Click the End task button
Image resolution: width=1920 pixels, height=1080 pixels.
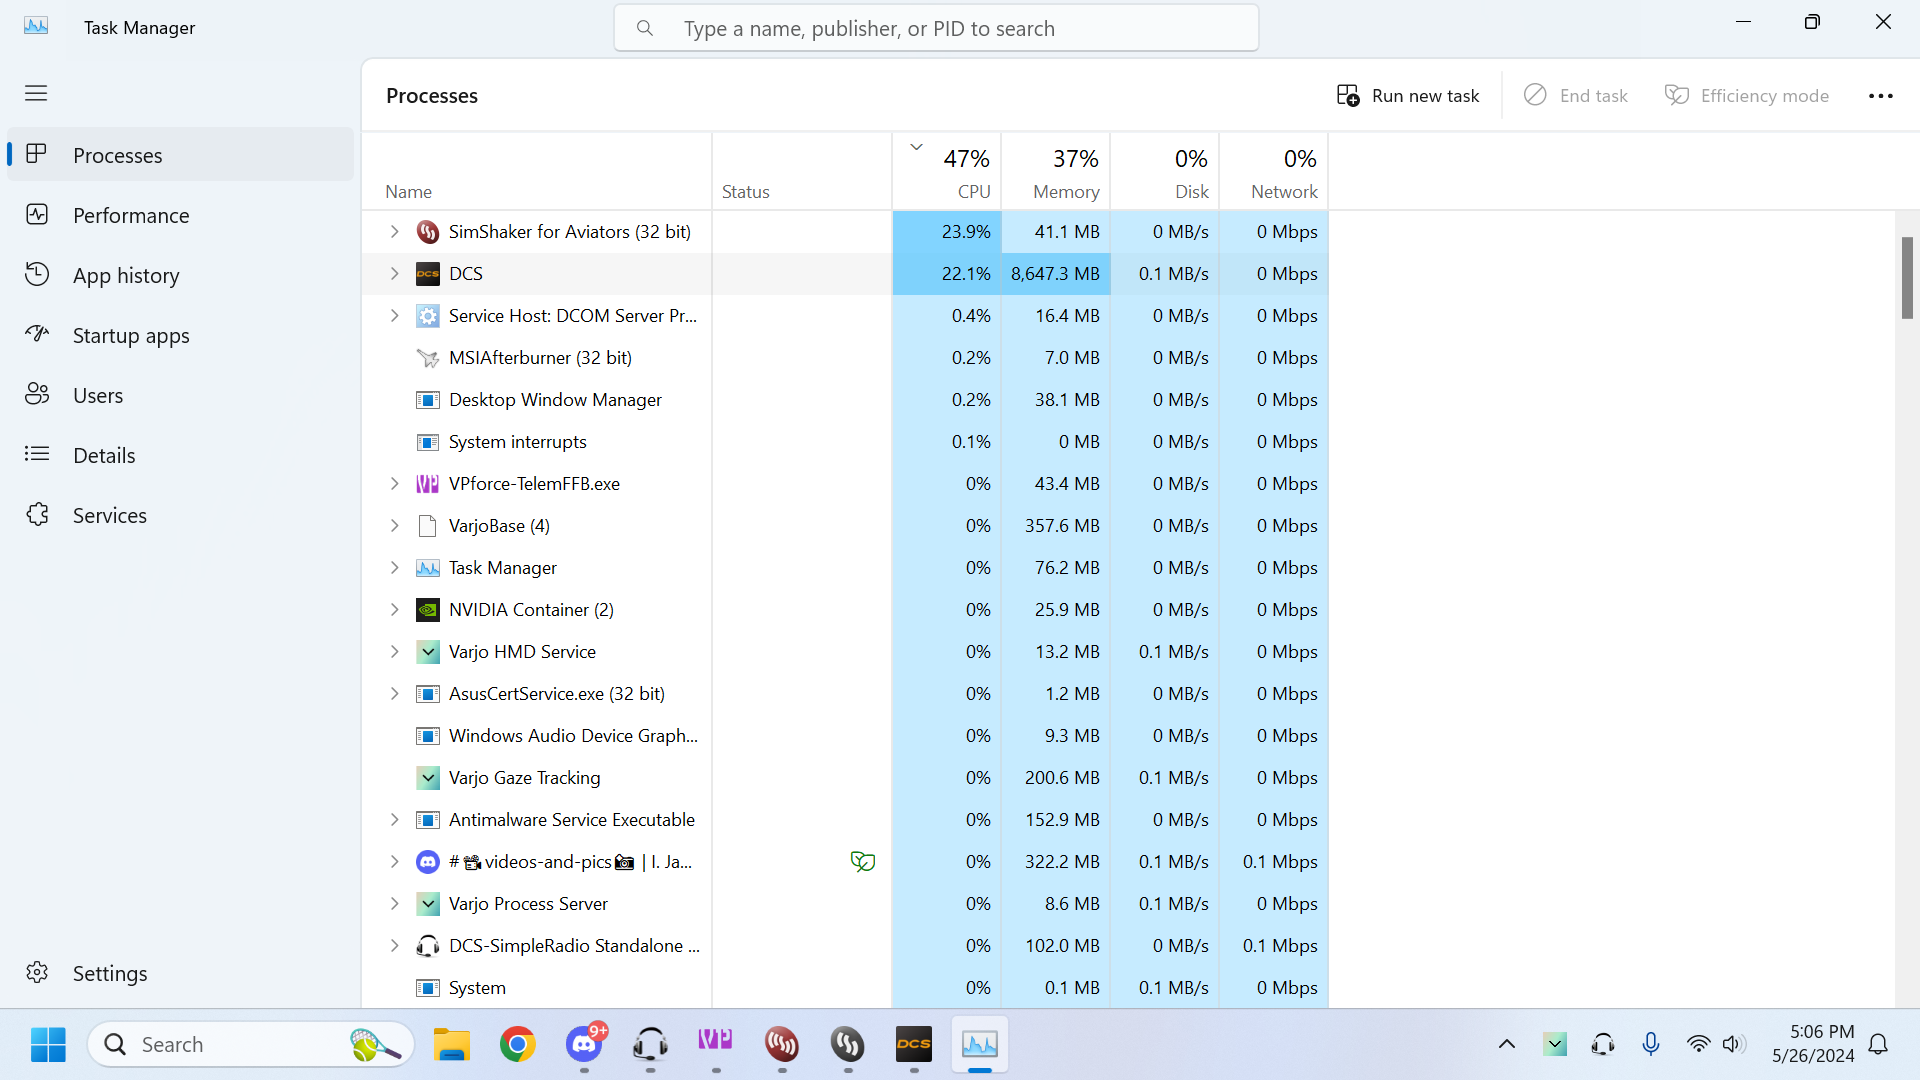click(1576, 95)
